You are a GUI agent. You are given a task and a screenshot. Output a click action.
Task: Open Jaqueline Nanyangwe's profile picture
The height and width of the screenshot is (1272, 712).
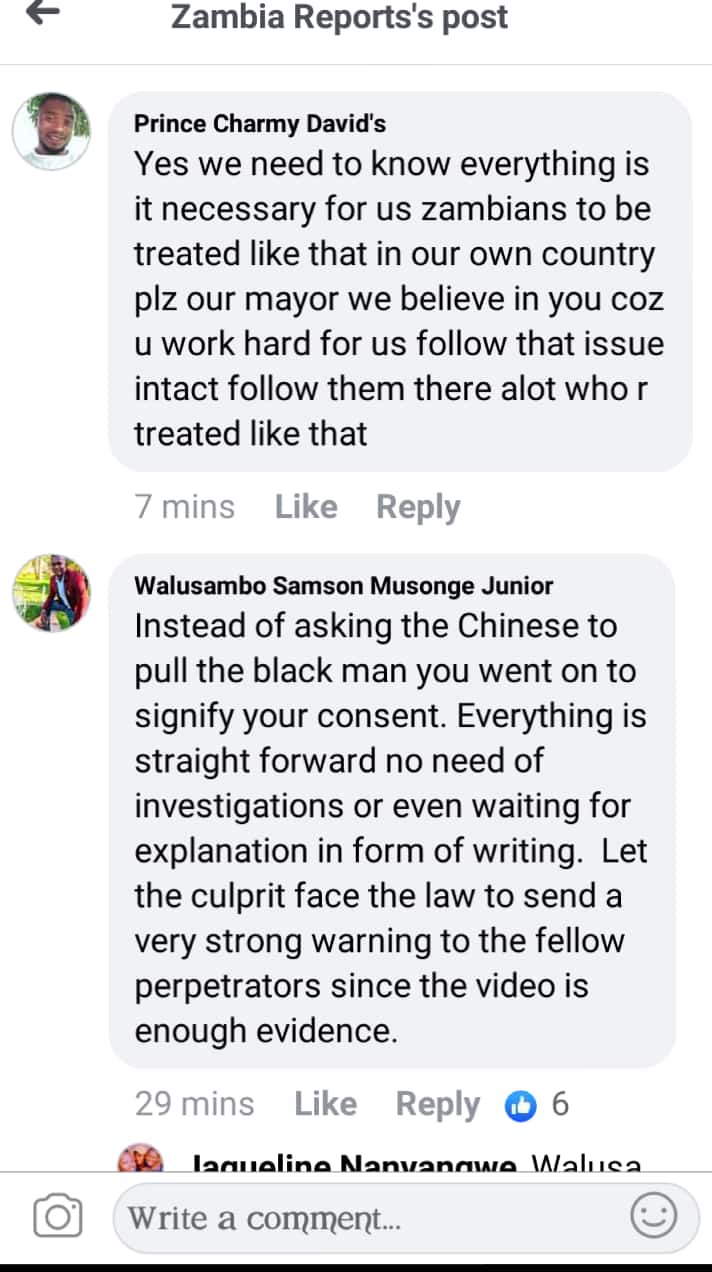pyautogui.click(x=140, y=1160)
